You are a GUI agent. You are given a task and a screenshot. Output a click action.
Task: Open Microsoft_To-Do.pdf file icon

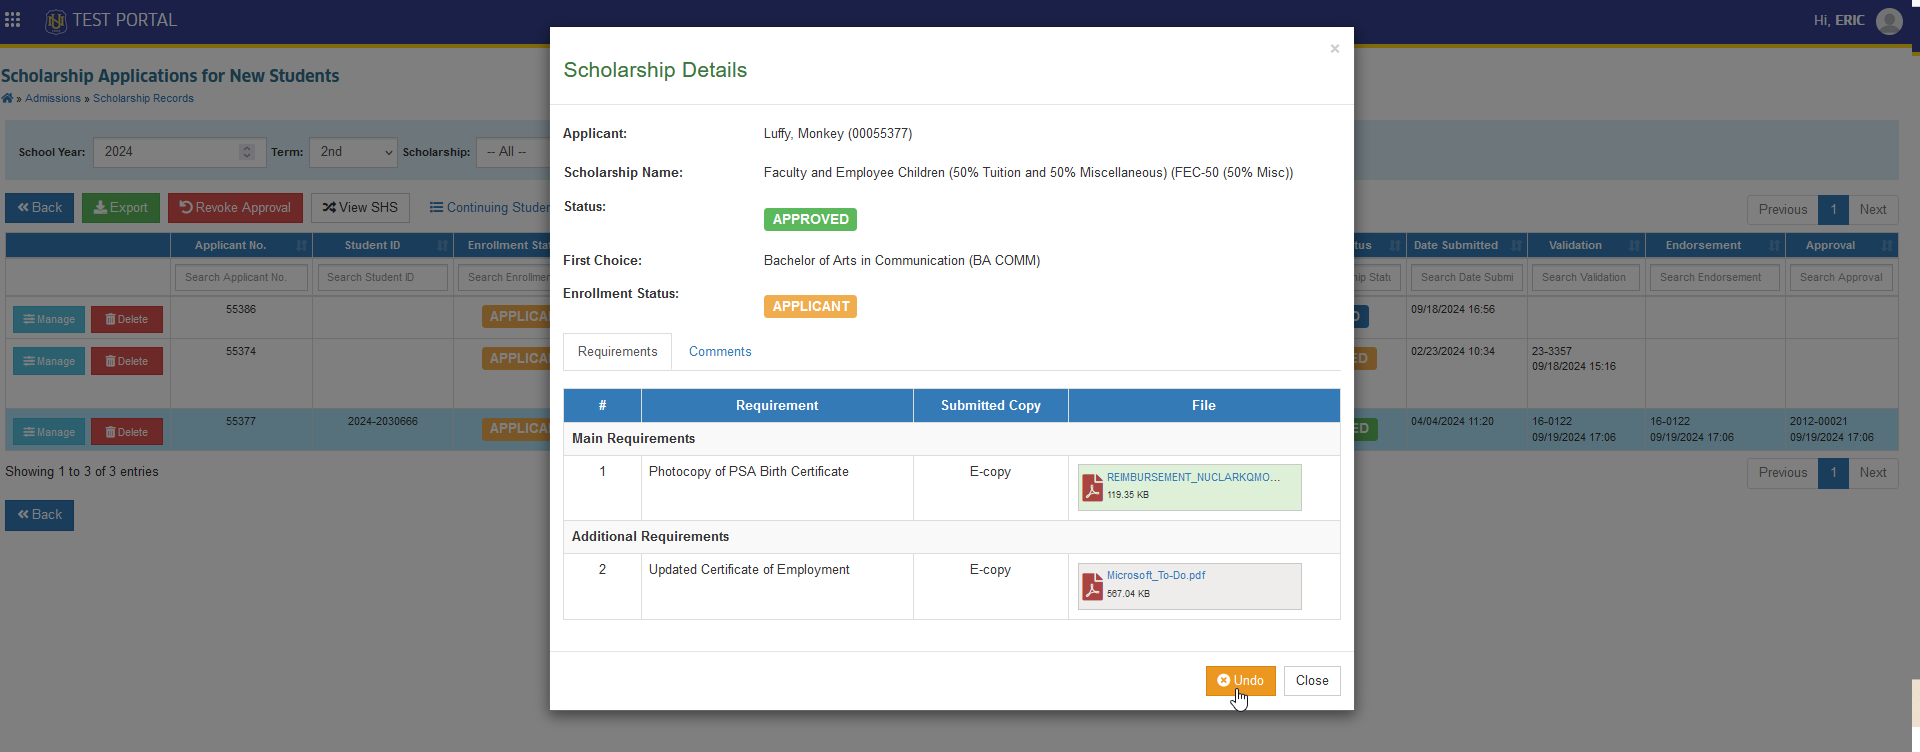point(1092,585)
